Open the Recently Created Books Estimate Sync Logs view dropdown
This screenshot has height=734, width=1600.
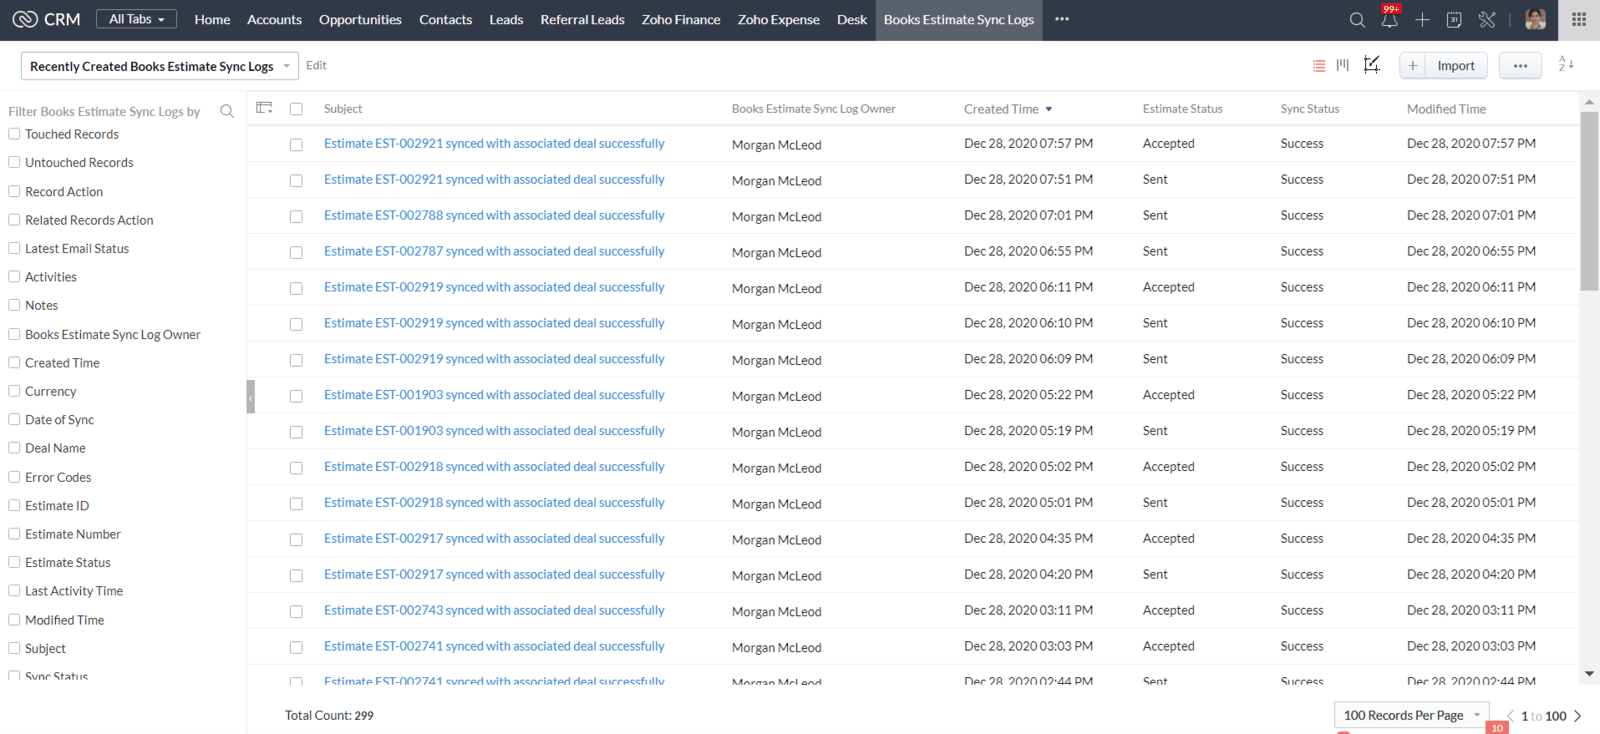point(160,66)
